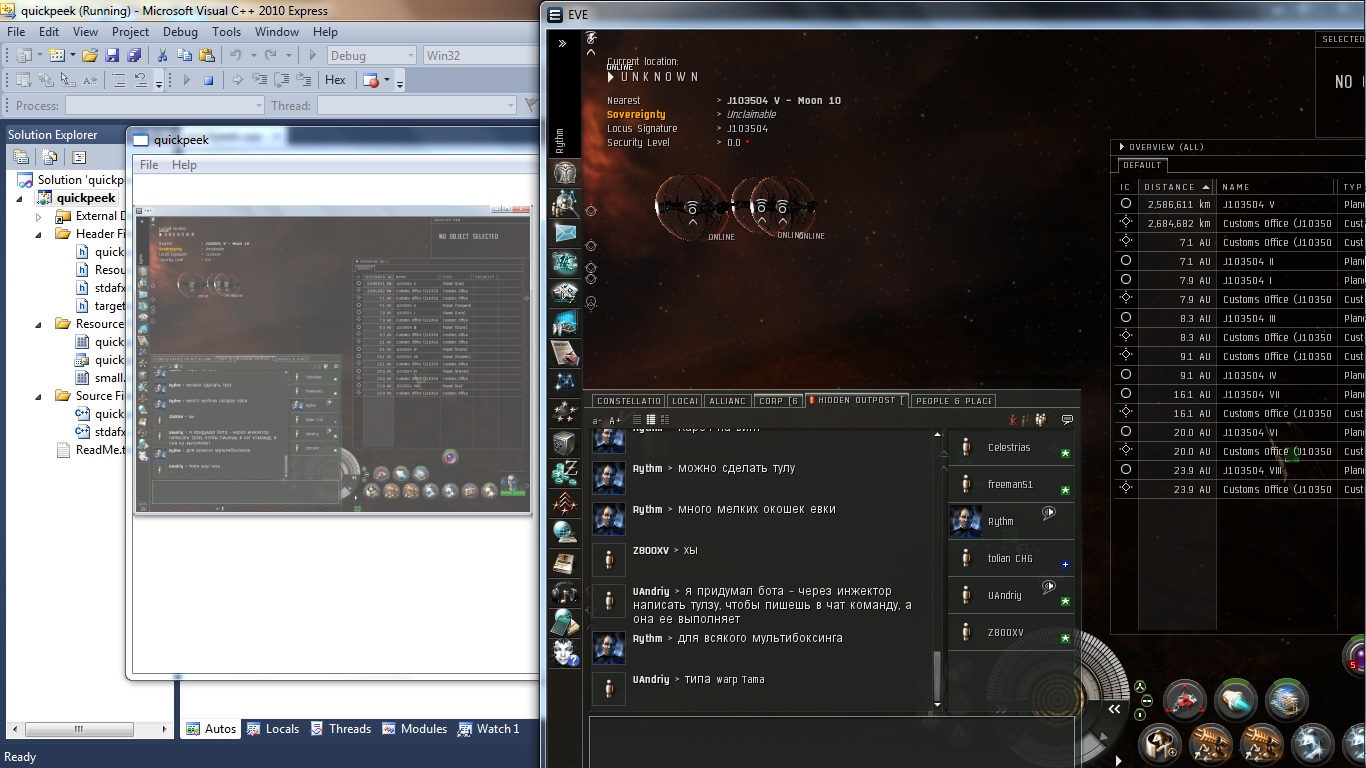The height and width of the screenshot is (768, 1366).
Task: Click Properties icon in Solution Explorer toolbar
Action: point(20,157)
